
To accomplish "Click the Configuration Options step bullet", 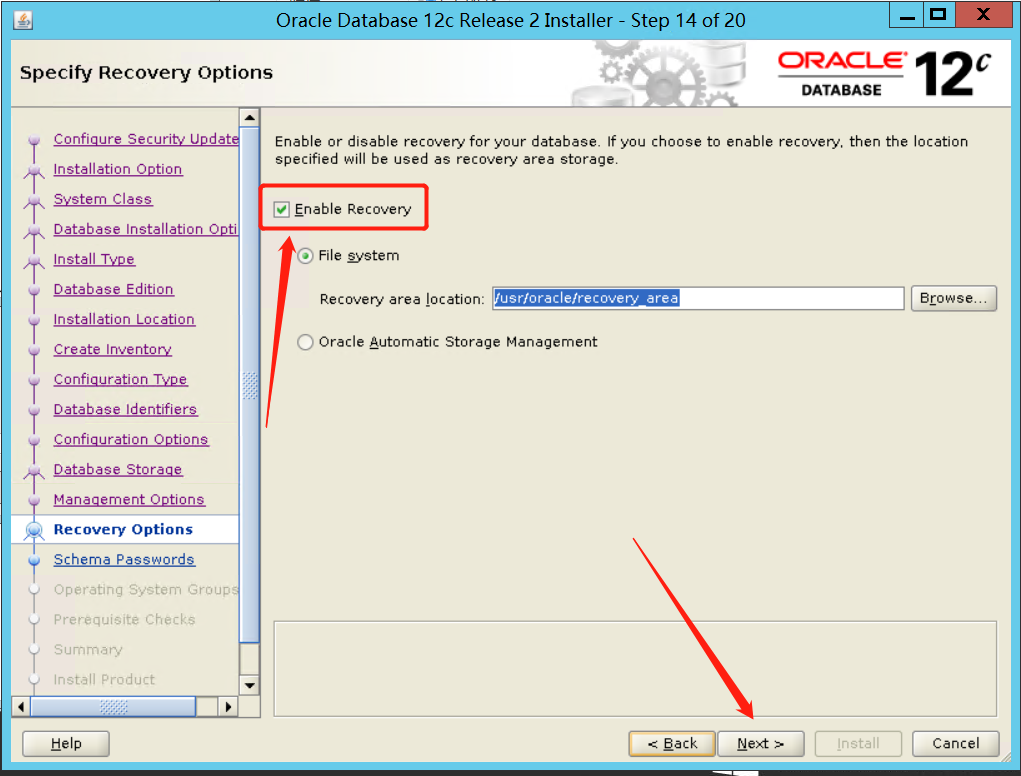I will (34, 440).
